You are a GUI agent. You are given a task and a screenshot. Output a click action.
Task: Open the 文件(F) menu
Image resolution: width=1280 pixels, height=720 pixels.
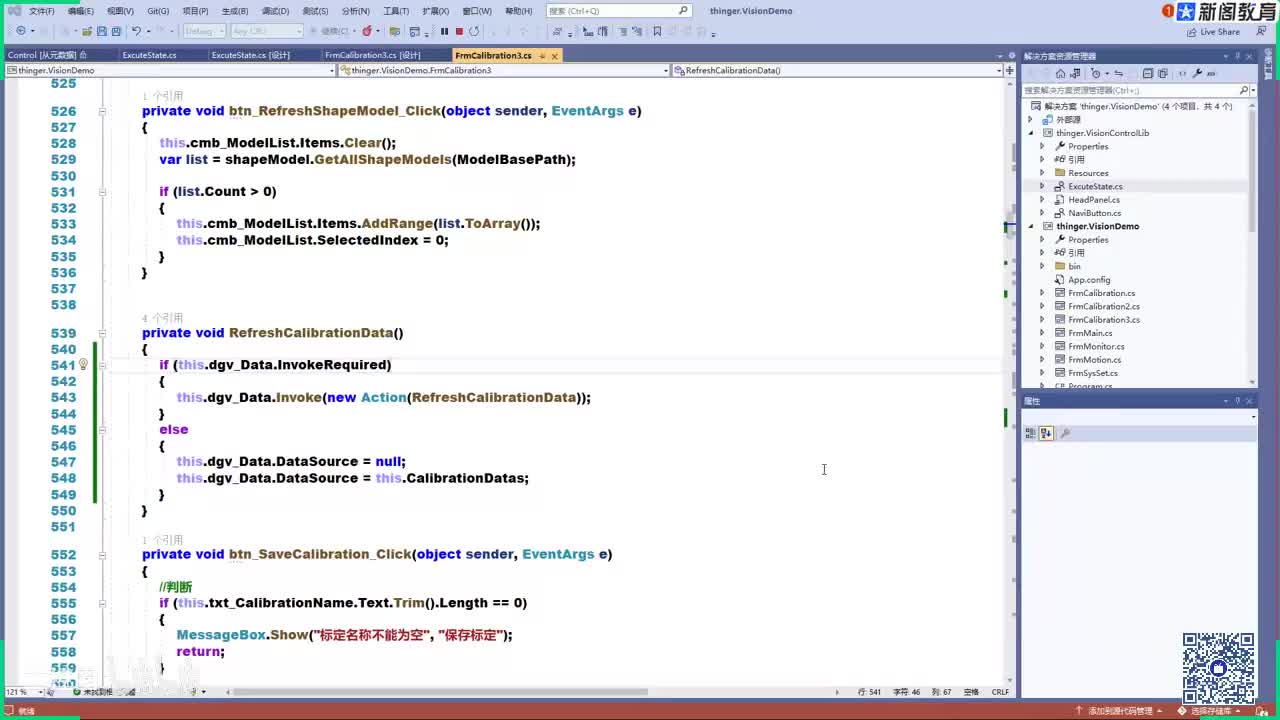[42, 11]
